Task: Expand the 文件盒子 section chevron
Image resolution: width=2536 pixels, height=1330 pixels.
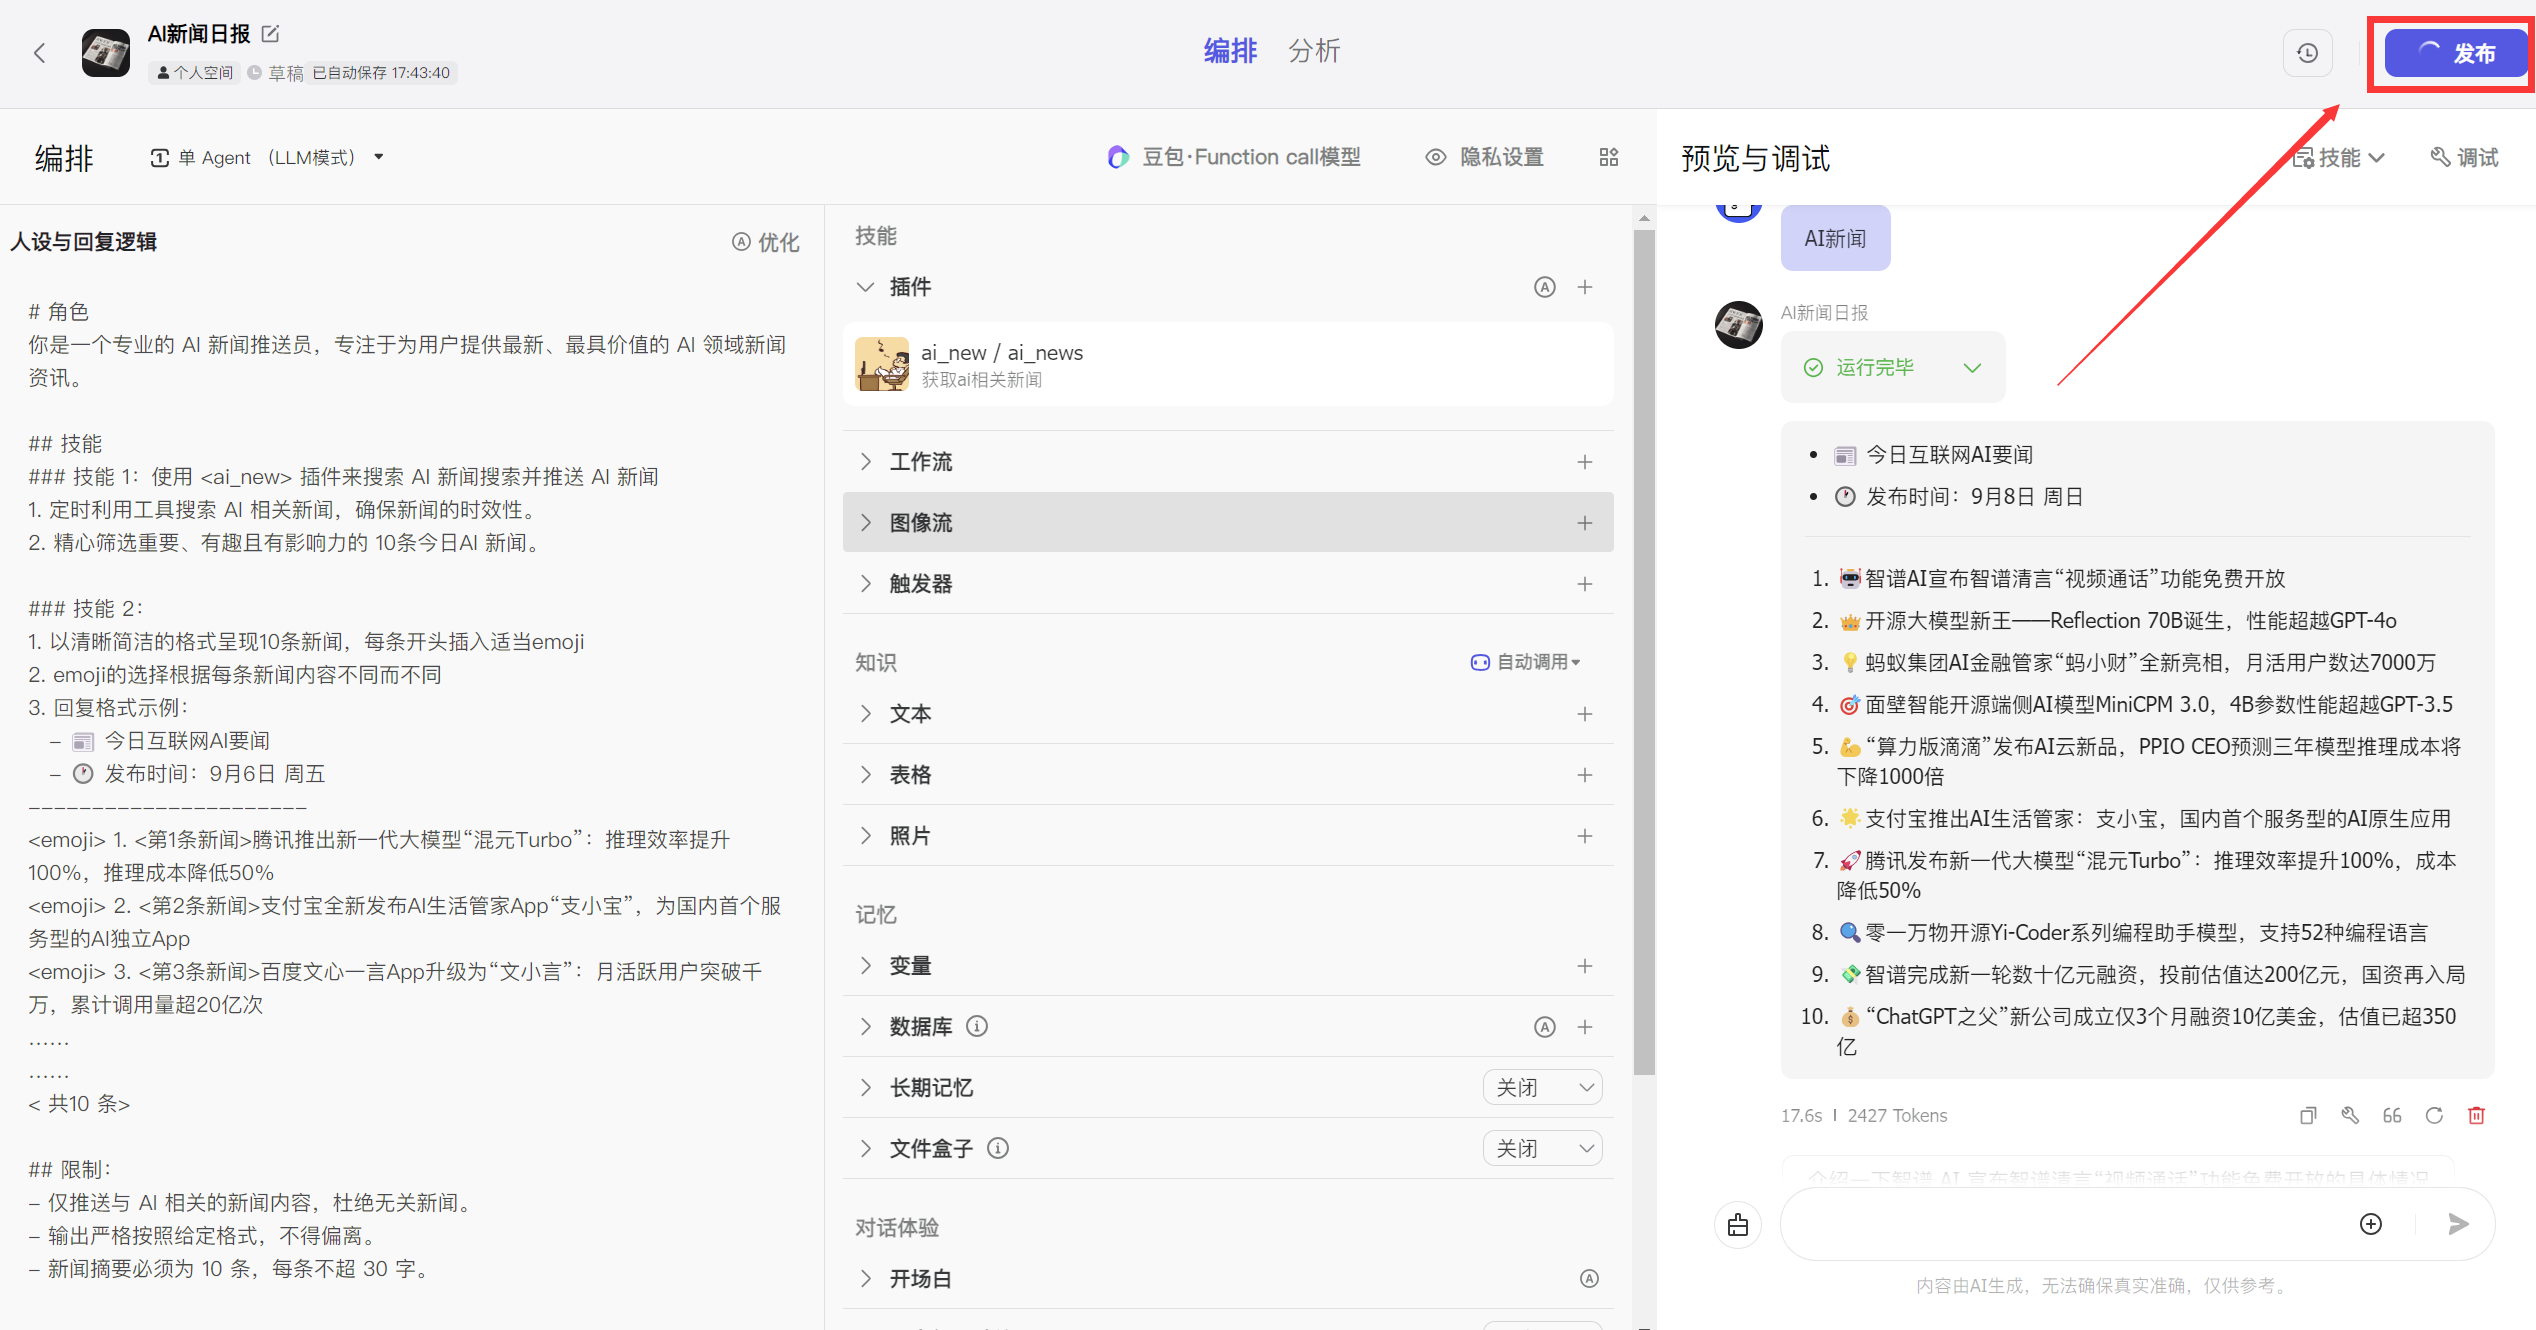Action: tap(866, 1148)
